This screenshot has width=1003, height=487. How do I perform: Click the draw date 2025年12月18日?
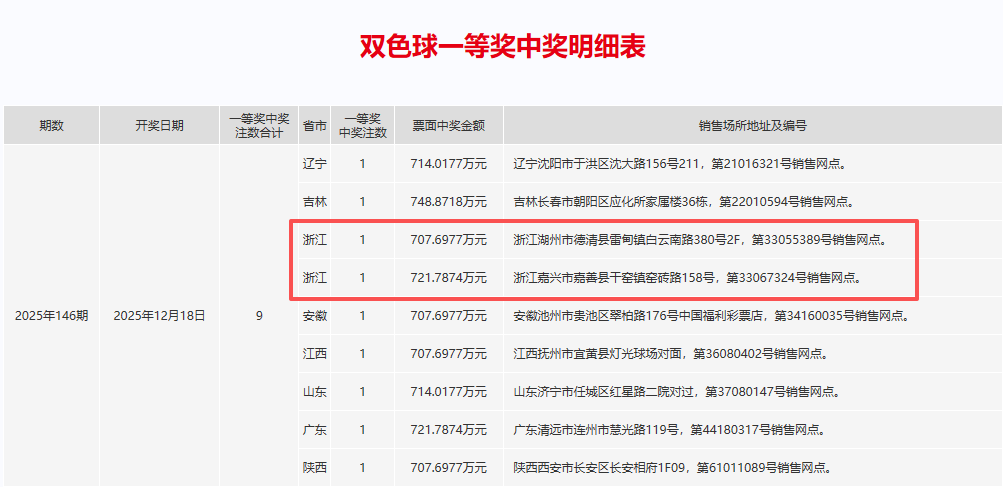tap(159, 316)
